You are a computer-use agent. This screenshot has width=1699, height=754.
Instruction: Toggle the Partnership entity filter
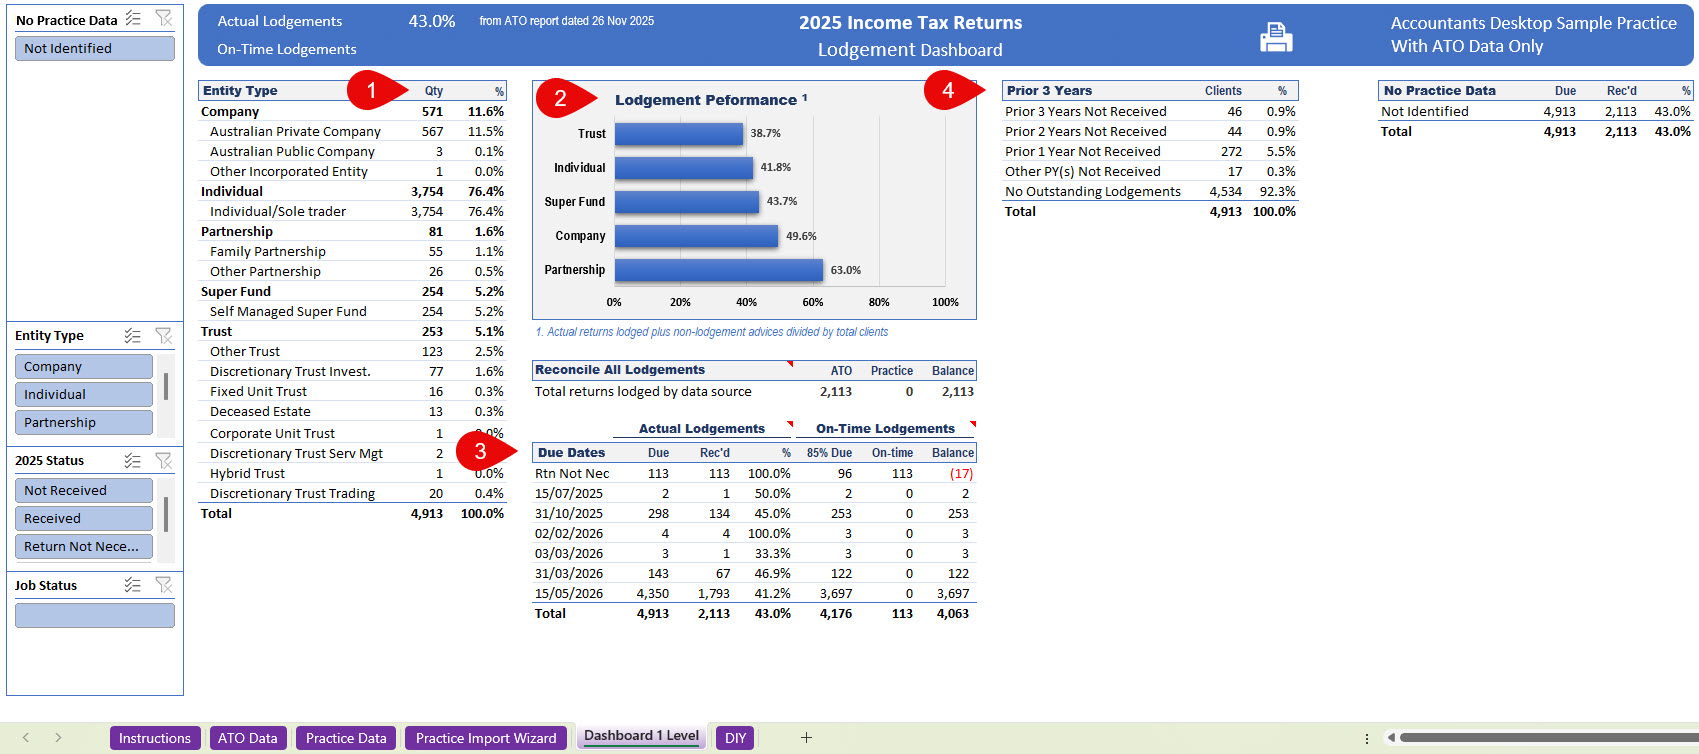pyautogui.click(x=84, y=422)
